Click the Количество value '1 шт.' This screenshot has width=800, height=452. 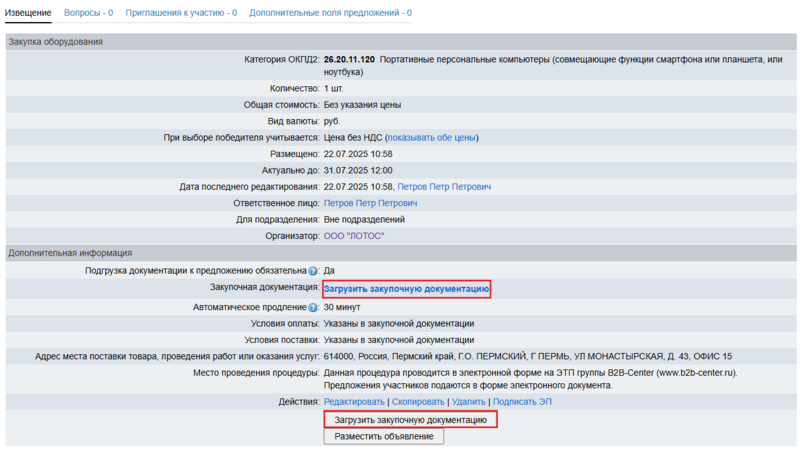coord(334,89)
